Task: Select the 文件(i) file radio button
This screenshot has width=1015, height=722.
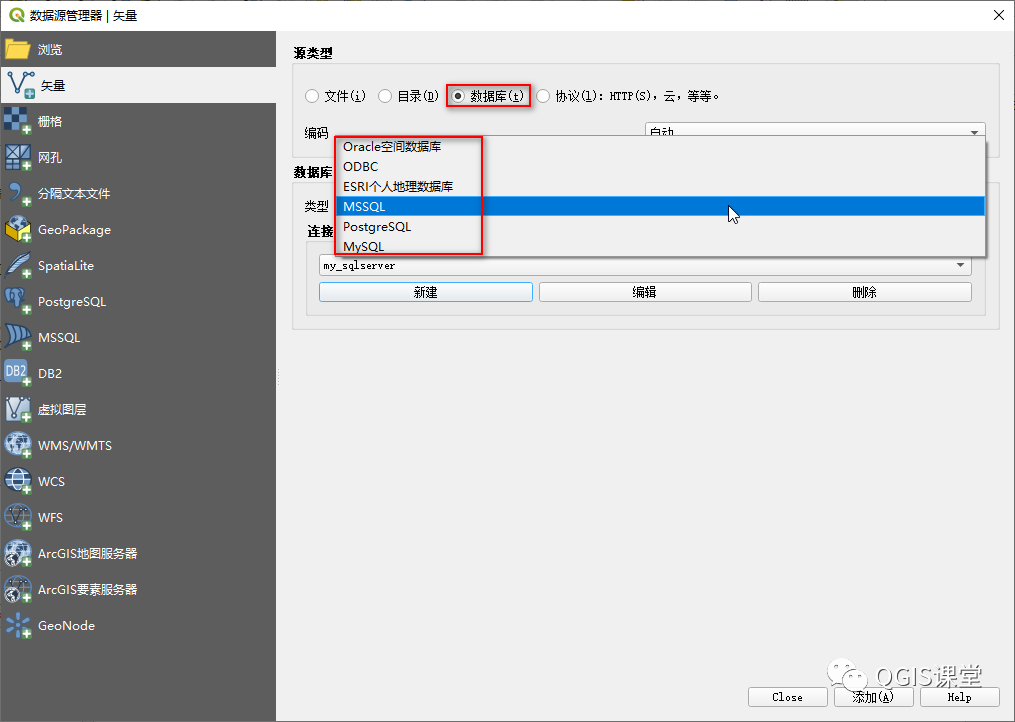Action: coord(312,96)
